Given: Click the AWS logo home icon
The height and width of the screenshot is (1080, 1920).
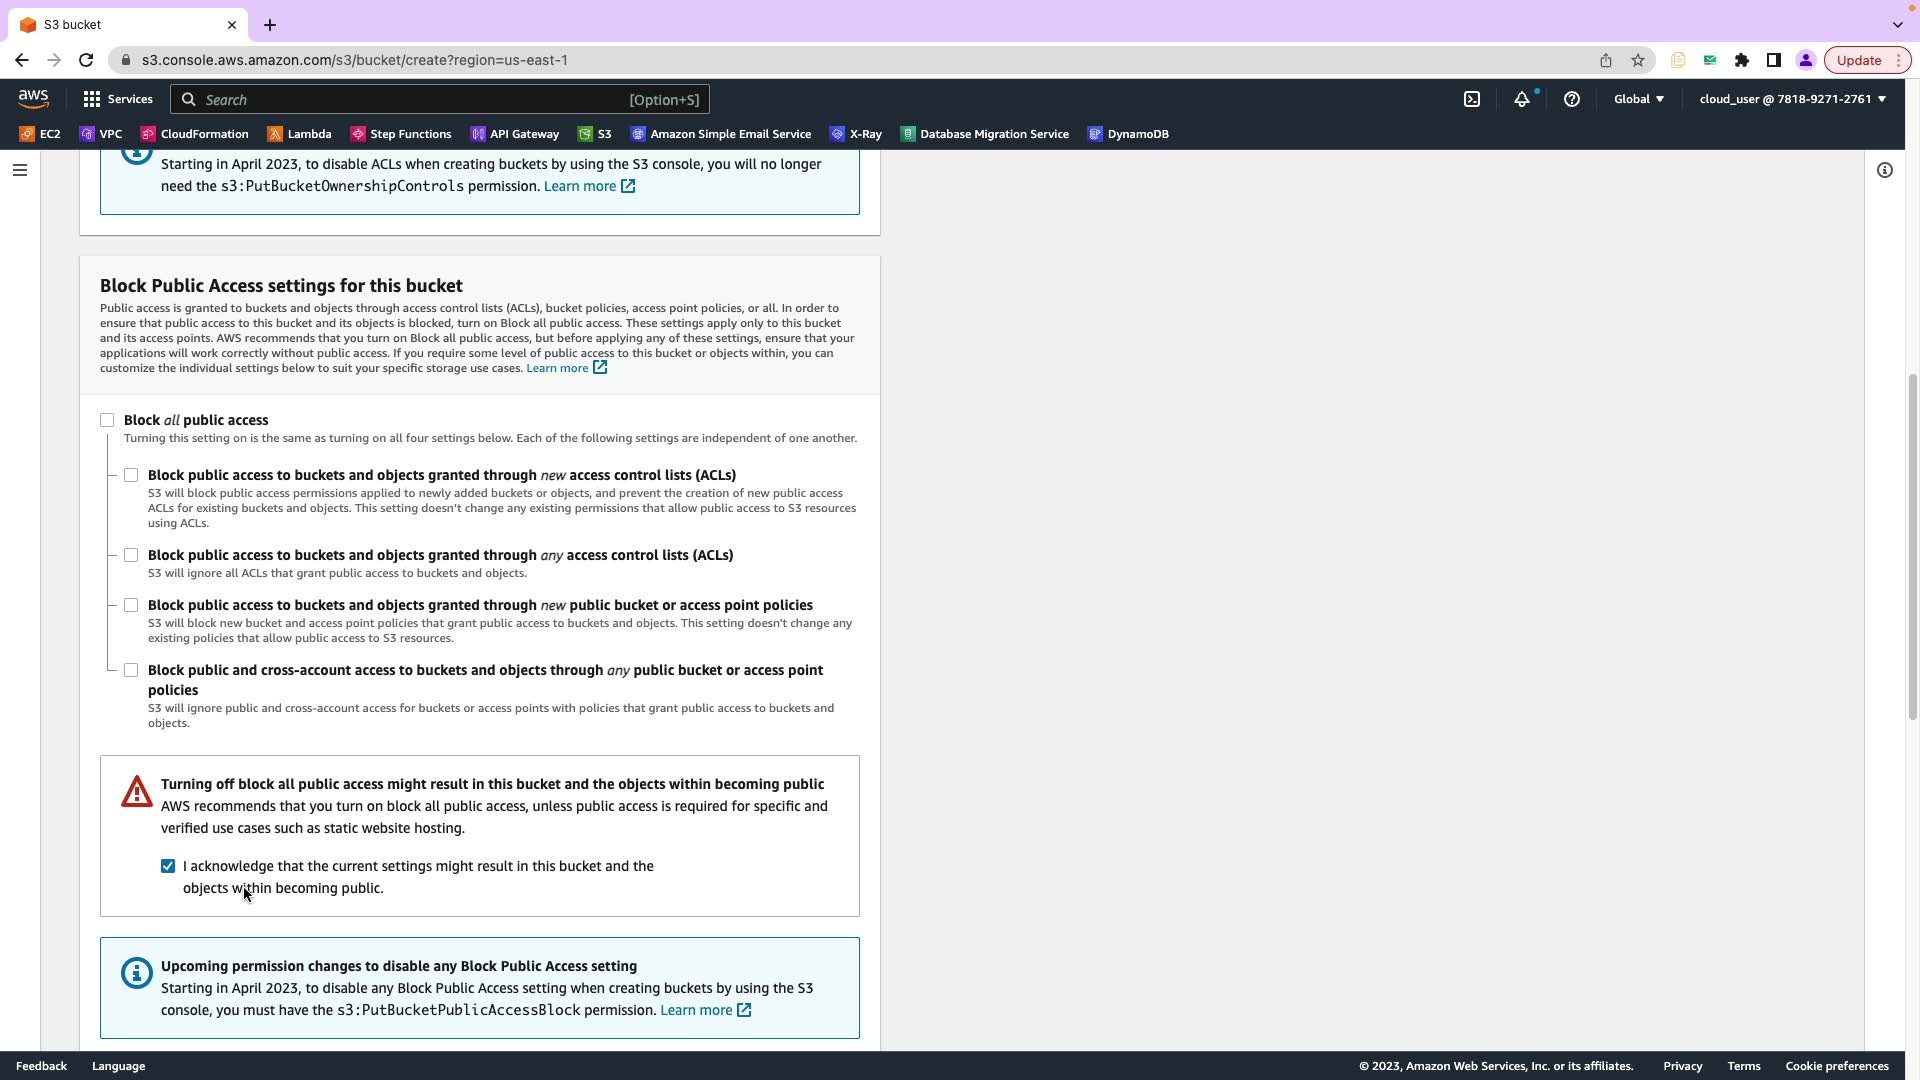Looking at the screenshot, I should click(x=33, y=98).
